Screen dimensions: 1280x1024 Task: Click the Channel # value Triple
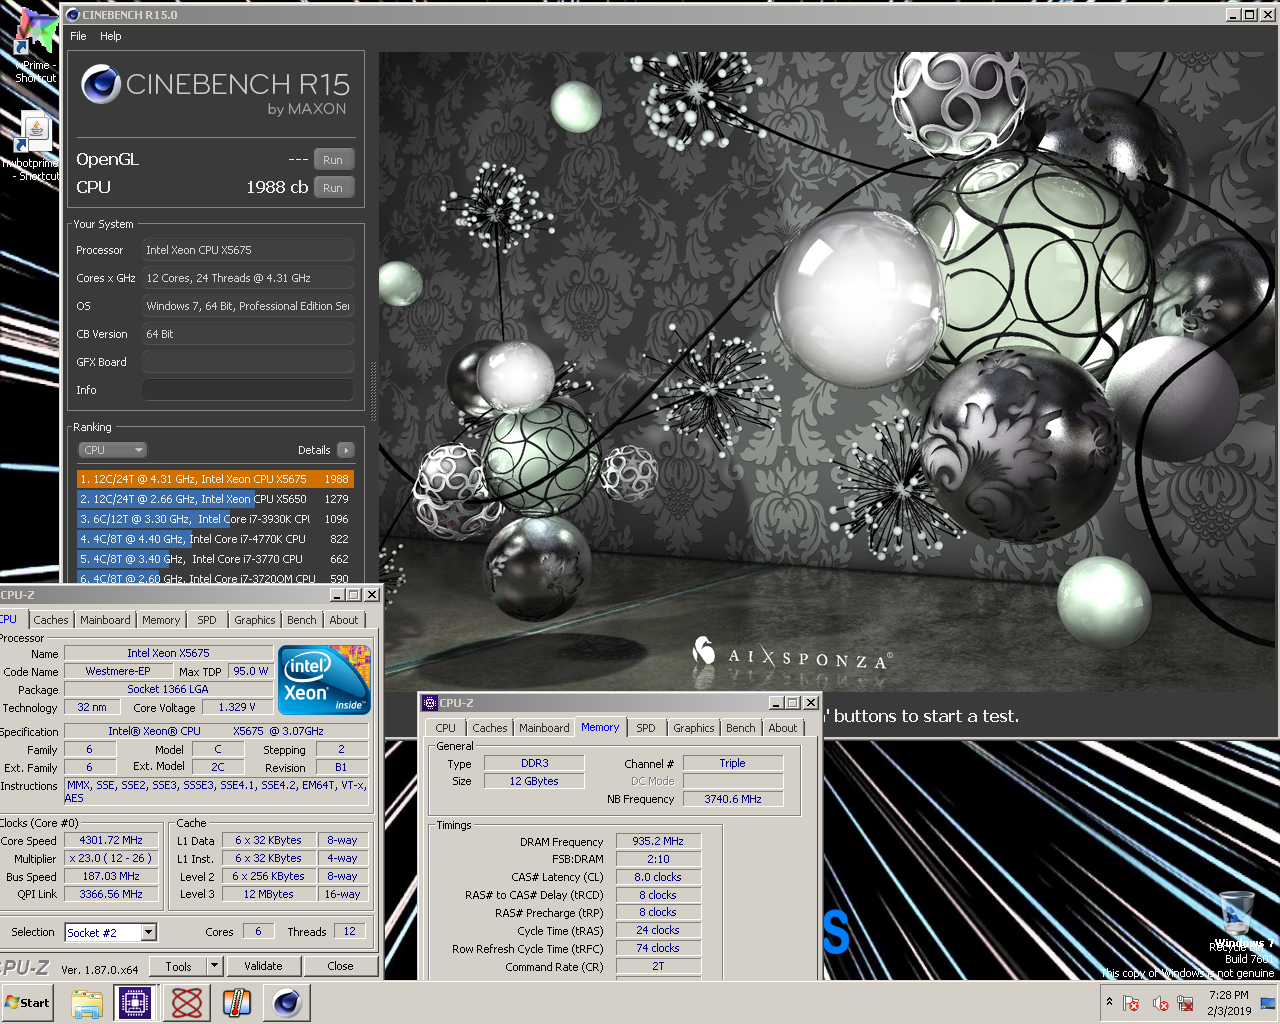[x=733, y=763]
